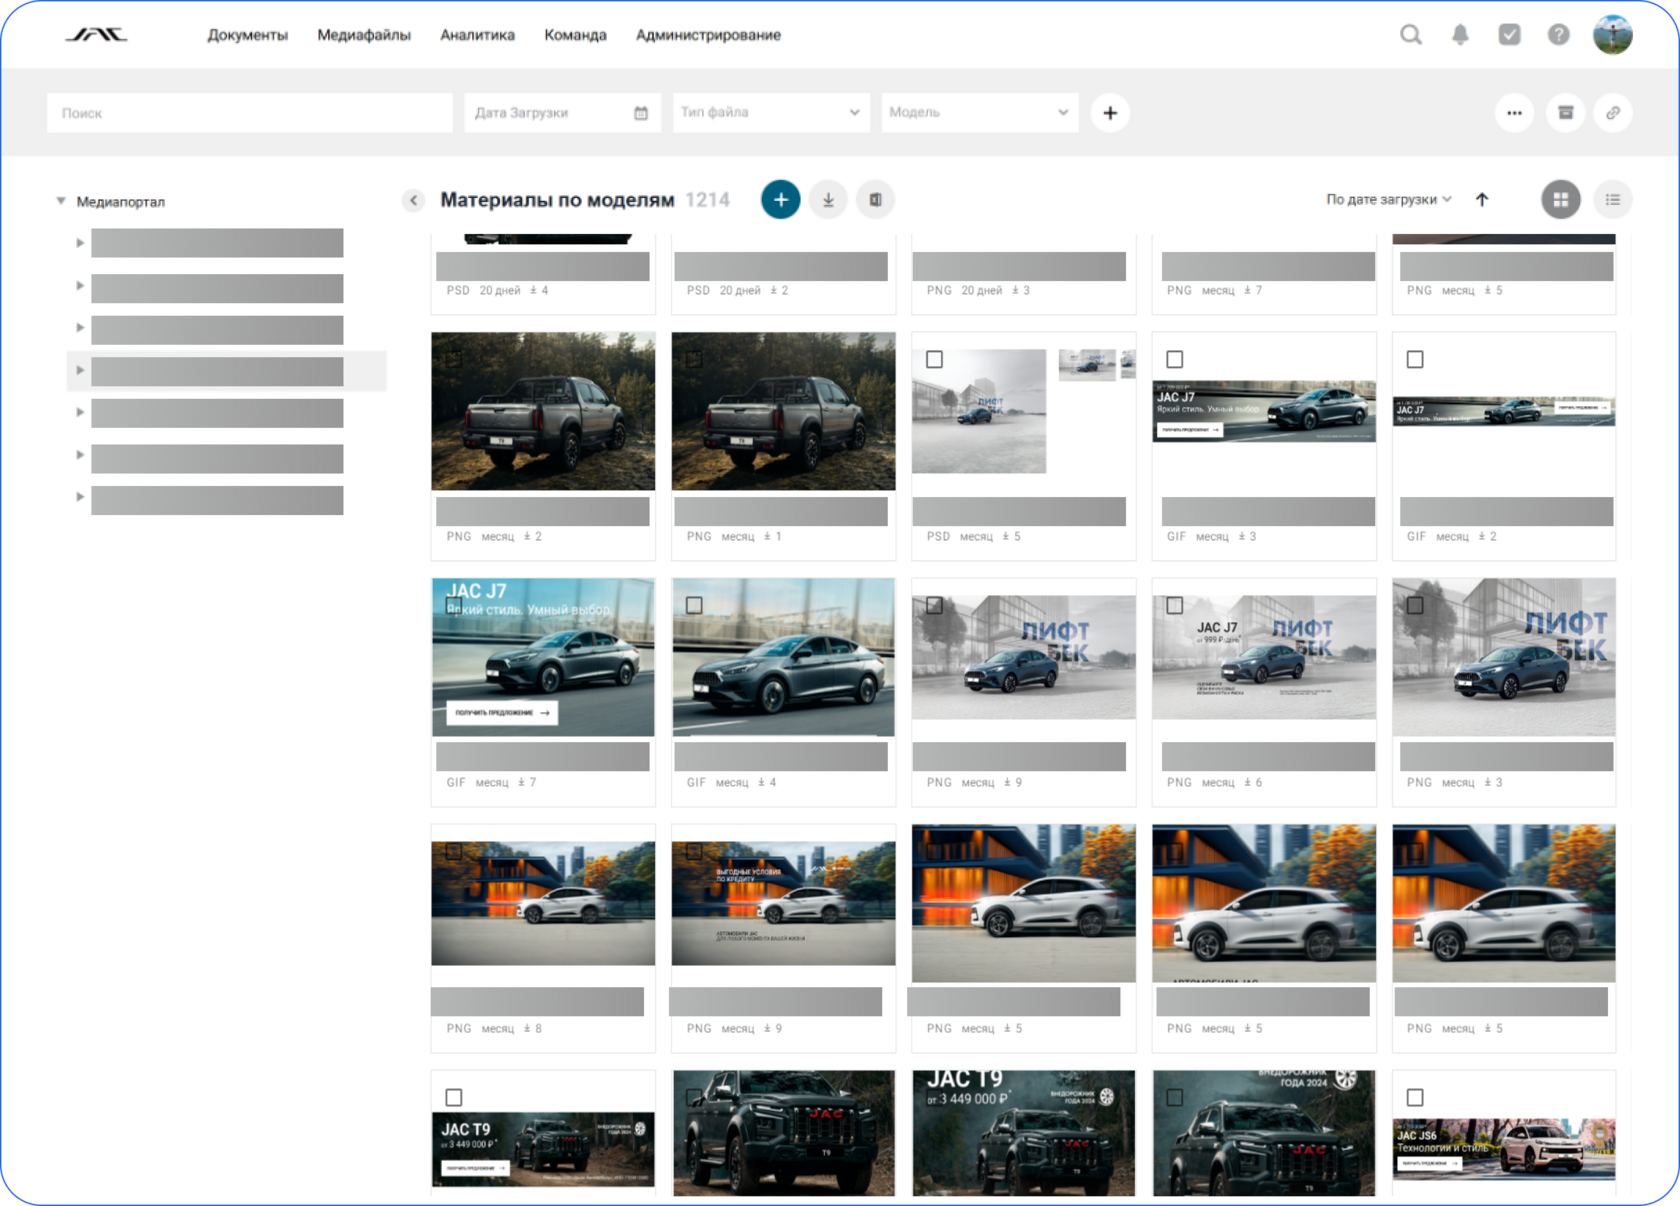This screenshot has height=1206, width=1680.
Task: Open the three-dots more options button
Action: coord(1514,113)
